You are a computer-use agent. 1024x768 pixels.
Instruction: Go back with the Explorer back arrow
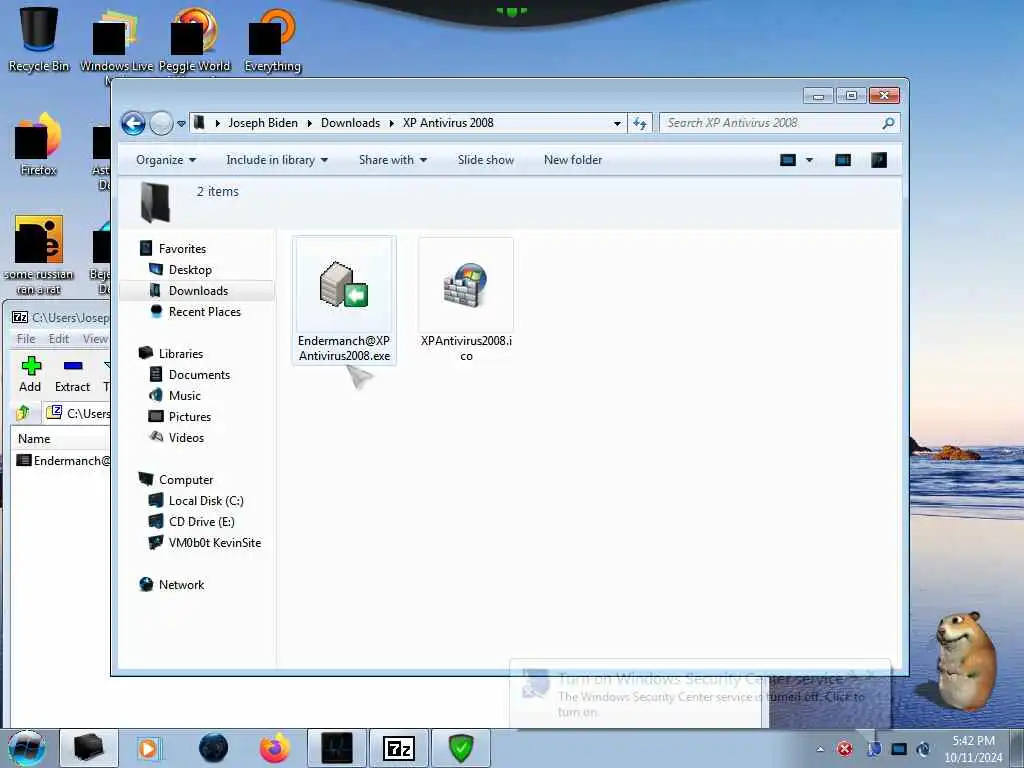tap(133, 123)
